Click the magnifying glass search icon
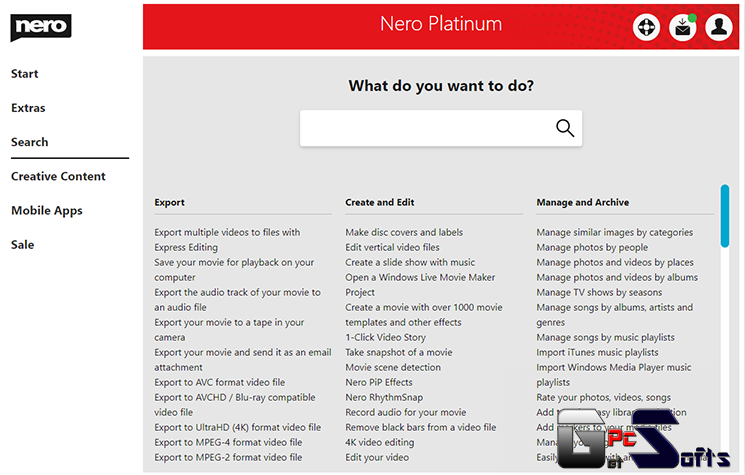Screen dimensions: 745x475 pos(565,128)
